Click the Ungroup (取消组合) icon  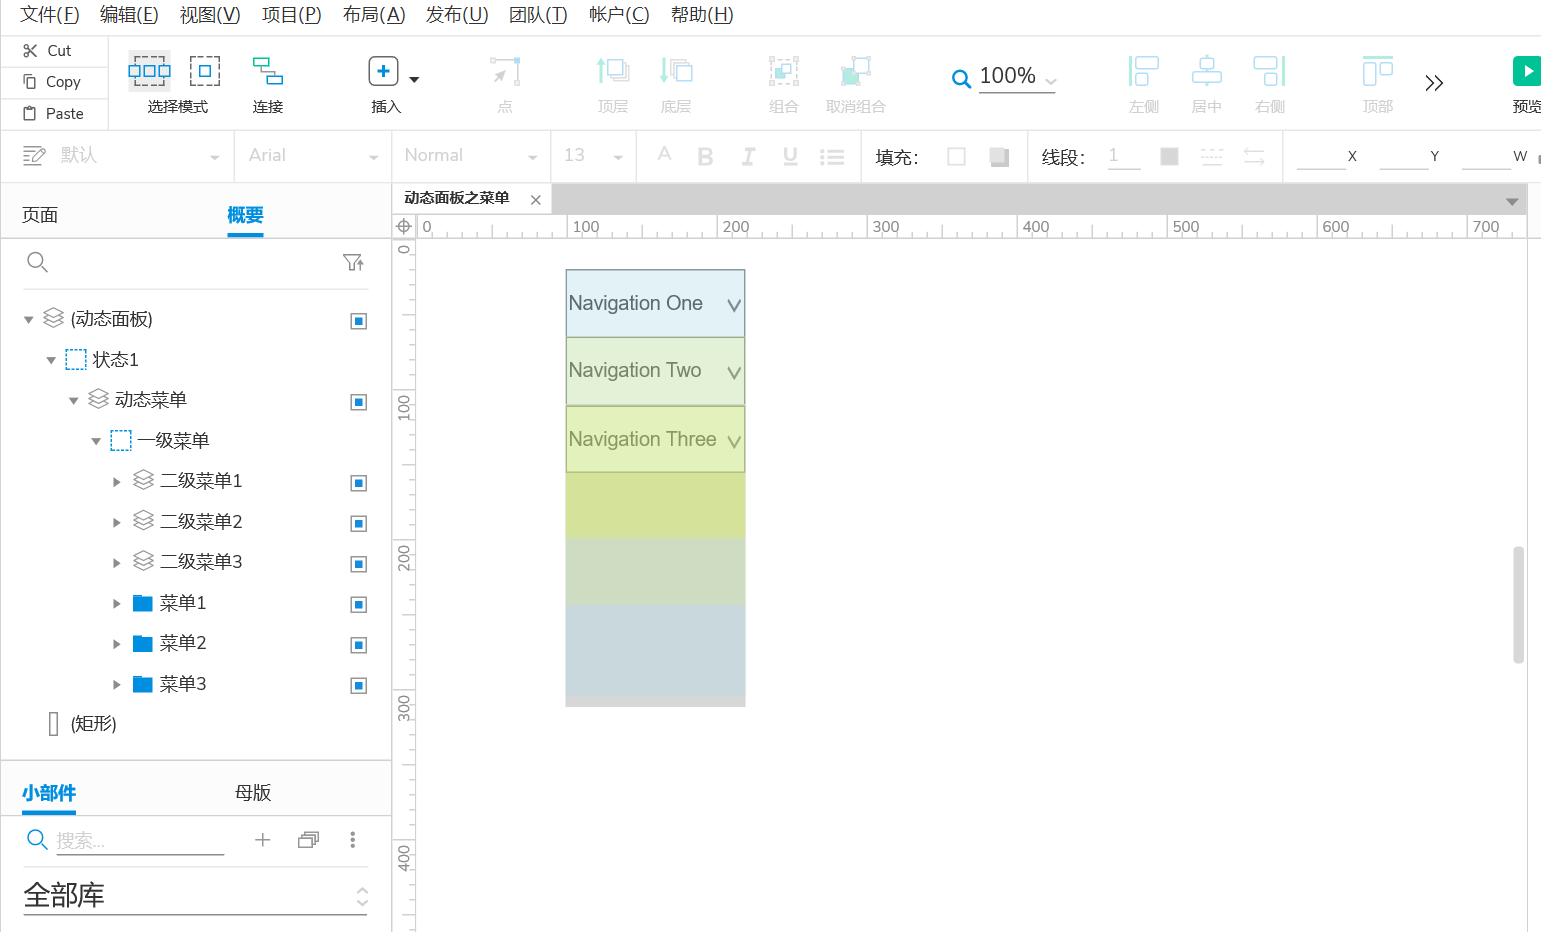[856, 71]
